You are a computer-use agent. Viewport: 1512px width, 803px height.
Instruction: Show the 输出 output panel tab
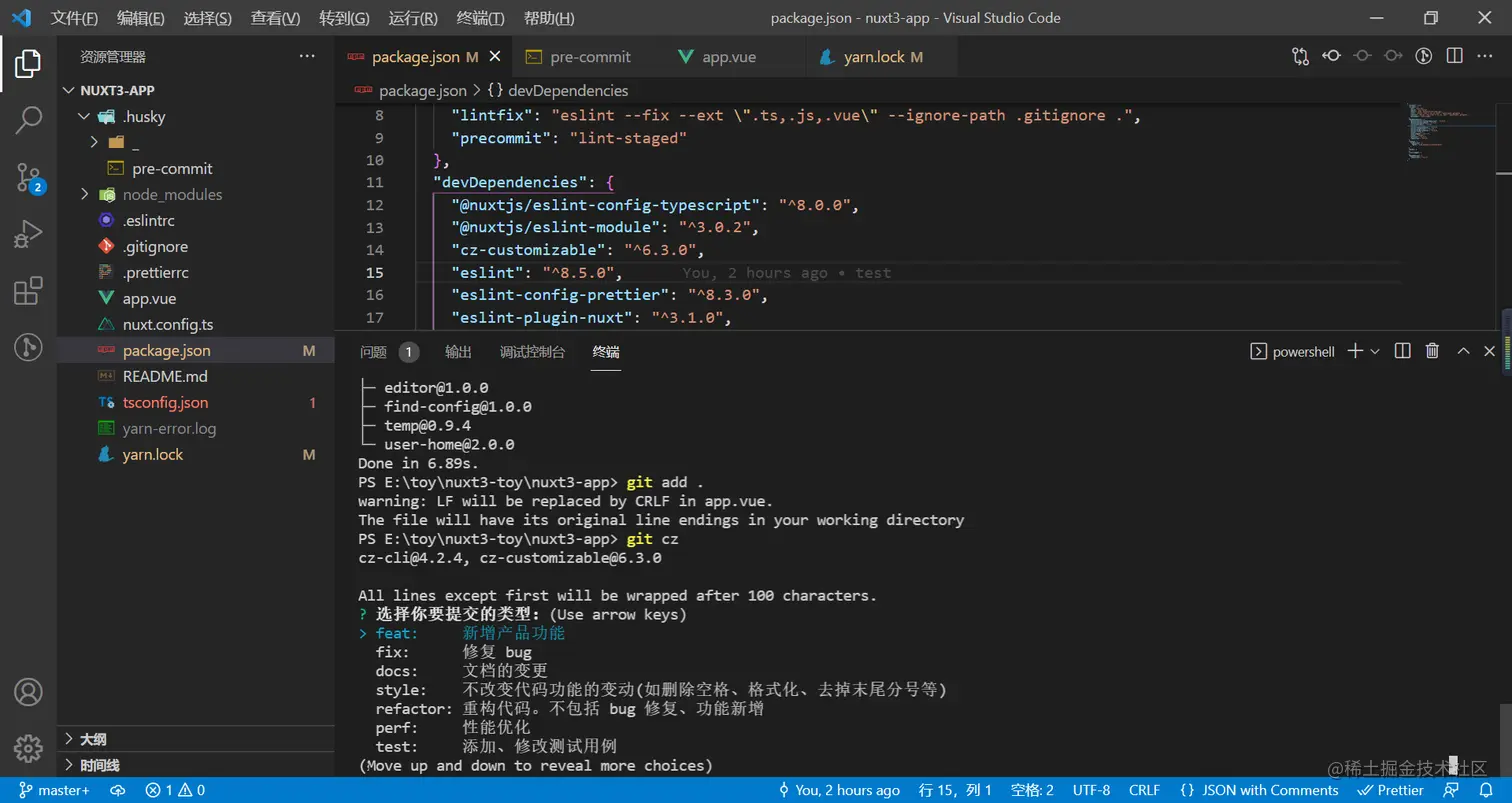click(459, 351)
